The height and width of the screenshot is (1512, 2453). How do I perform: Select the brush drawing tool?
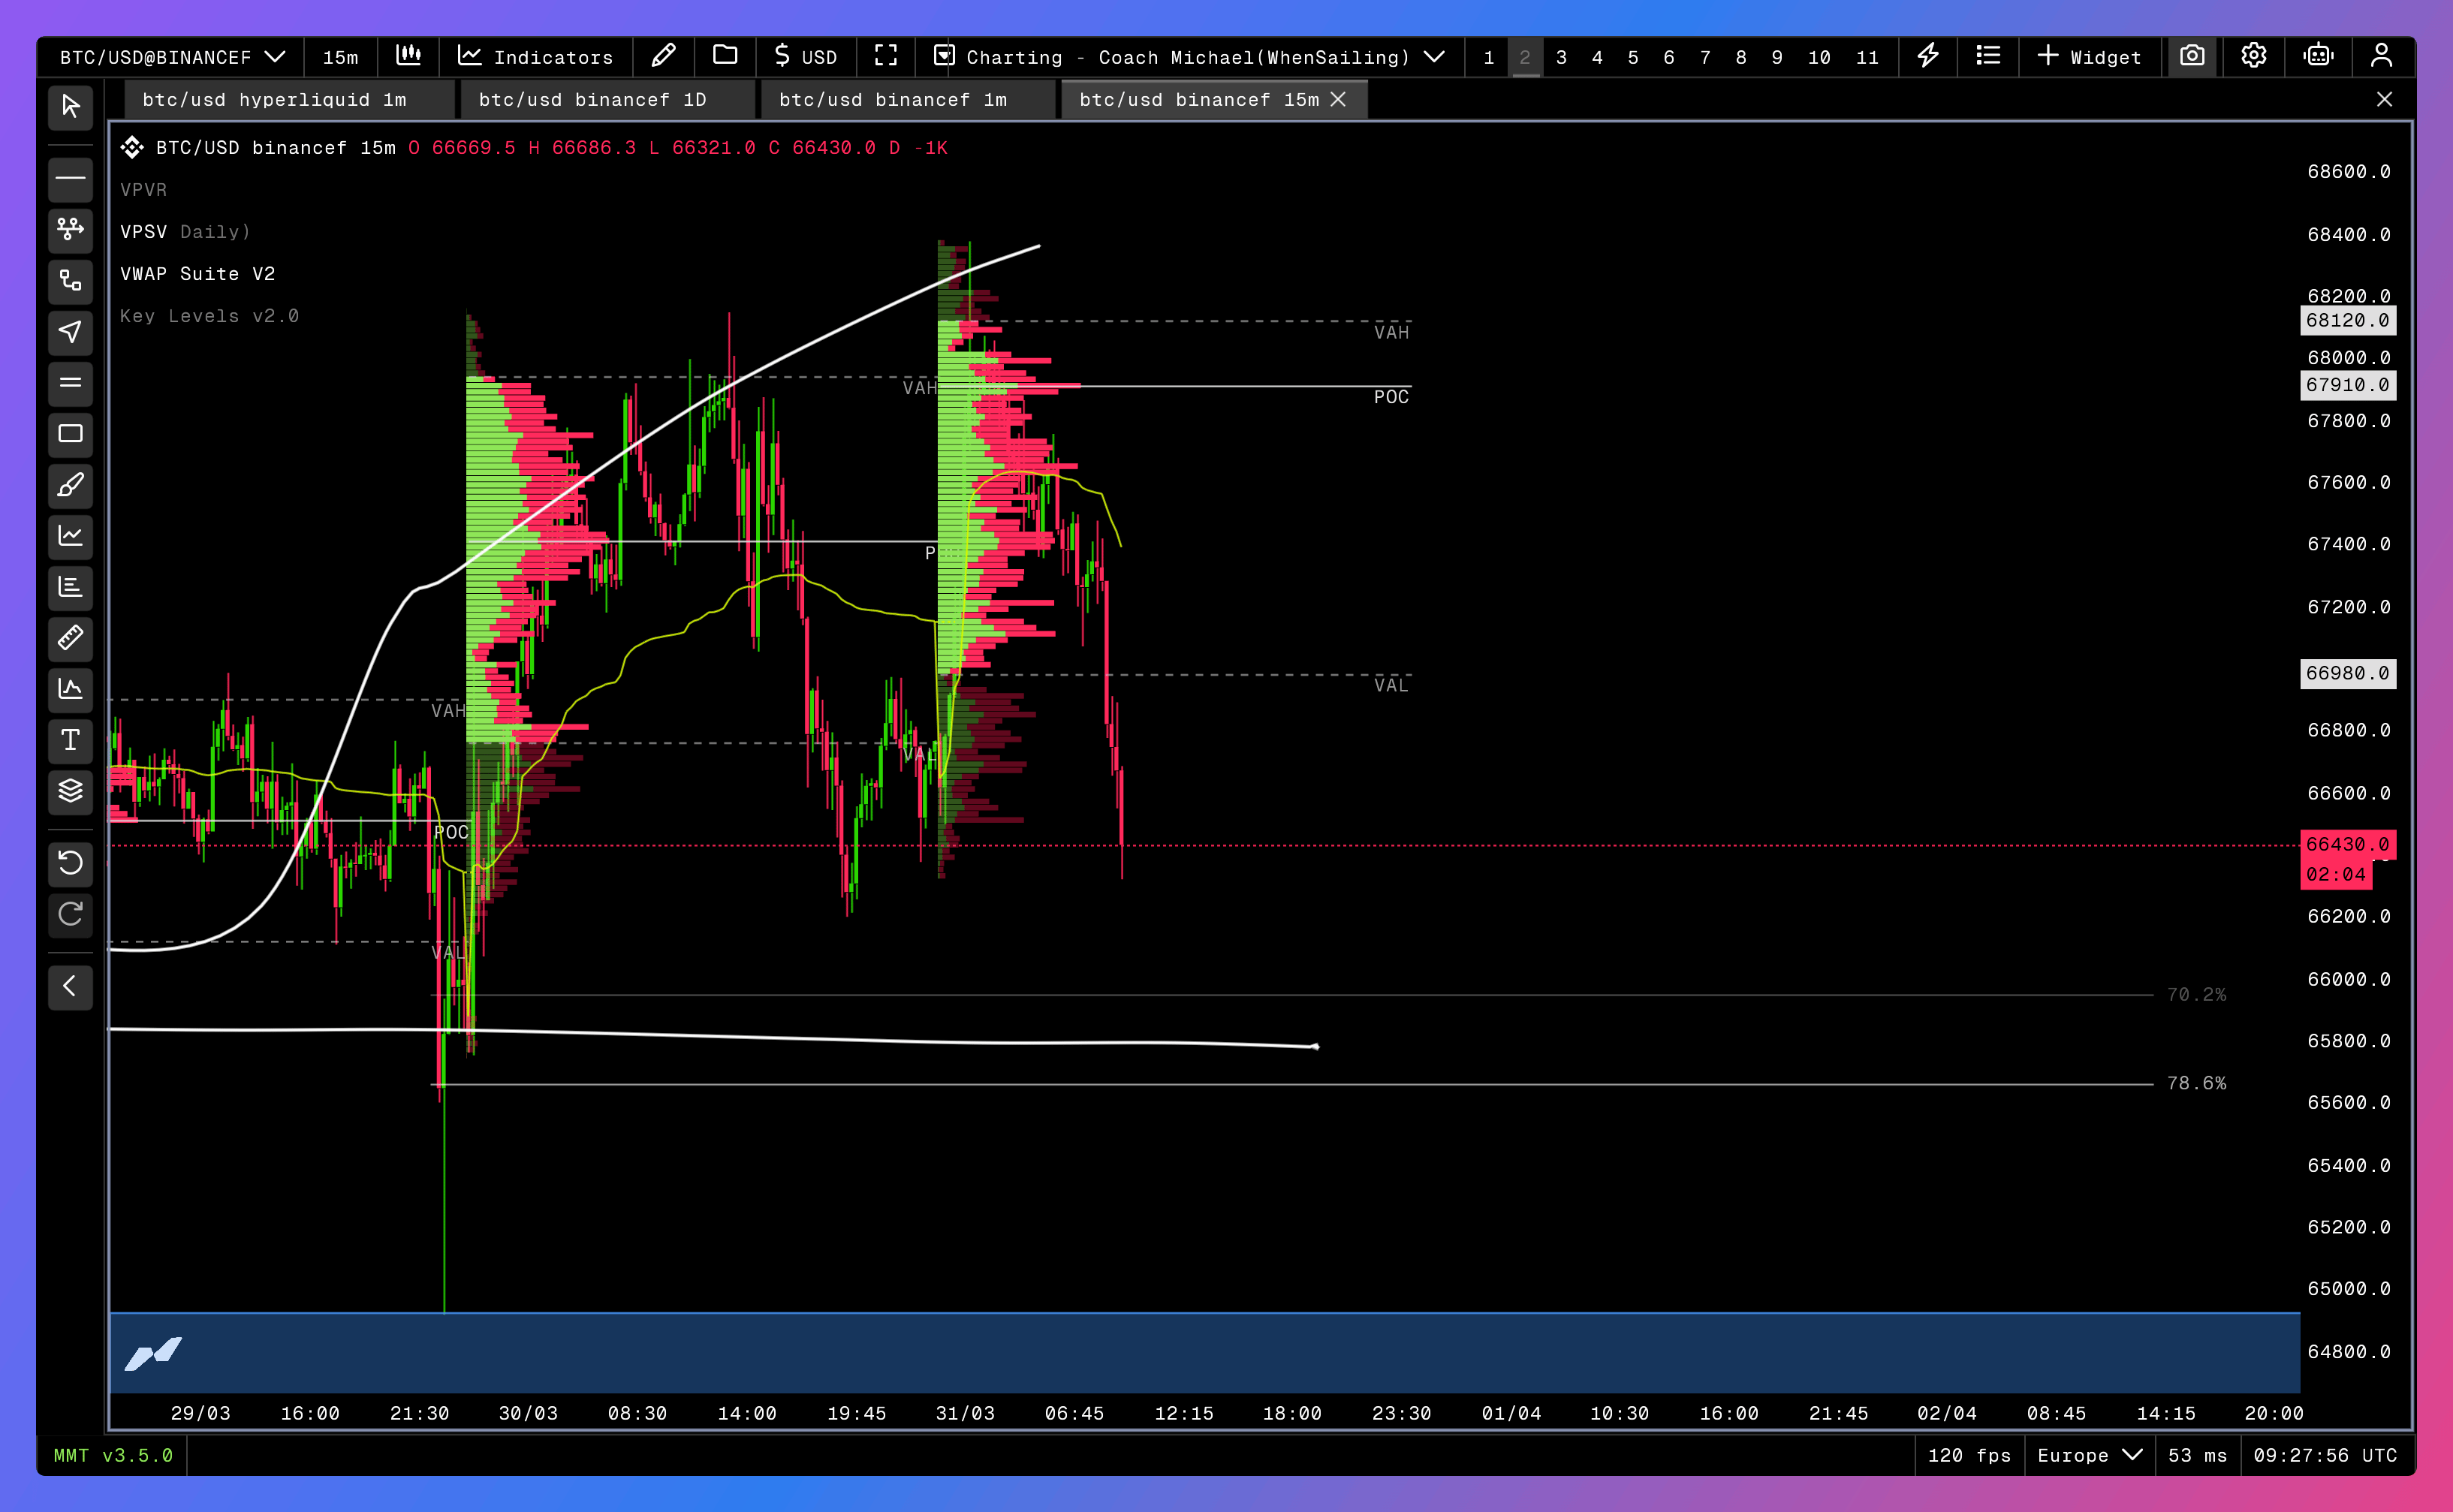[70, 486]
